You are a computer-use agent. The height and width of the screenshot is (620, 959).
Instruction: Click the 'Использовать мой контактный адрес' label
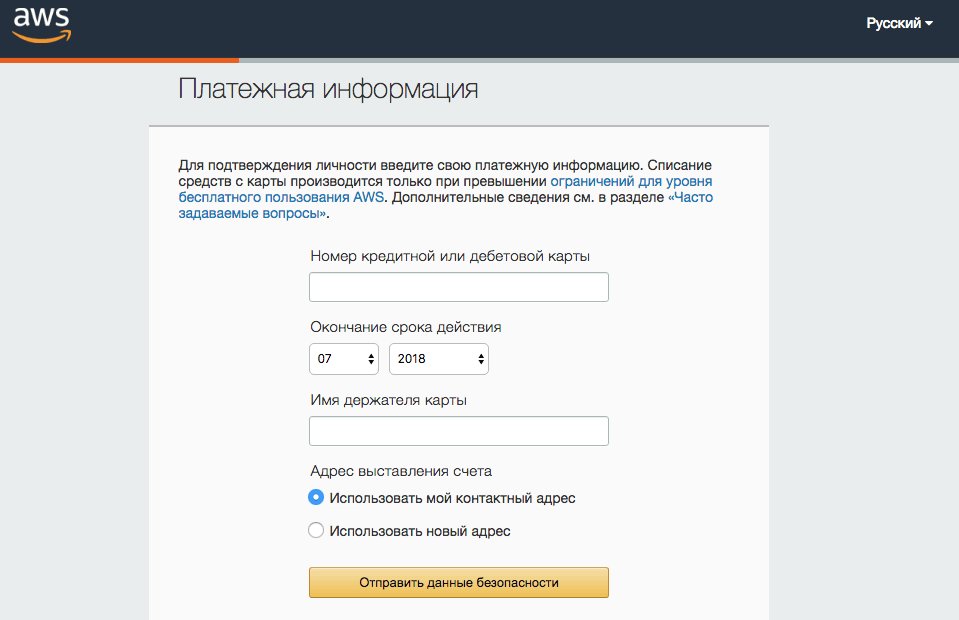452,498
